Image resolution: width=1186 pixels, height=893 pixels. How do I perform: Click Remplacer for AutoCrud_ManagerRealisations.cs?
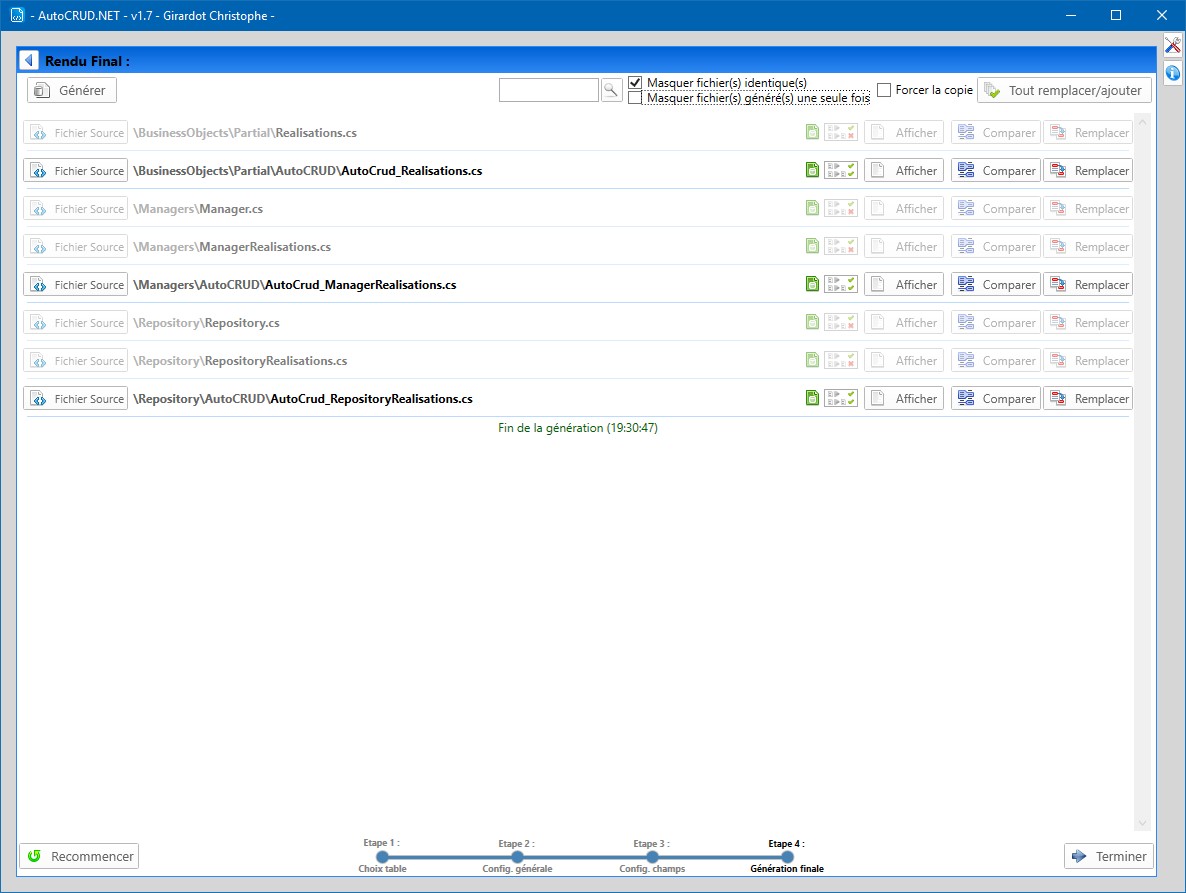(1088, 284)
